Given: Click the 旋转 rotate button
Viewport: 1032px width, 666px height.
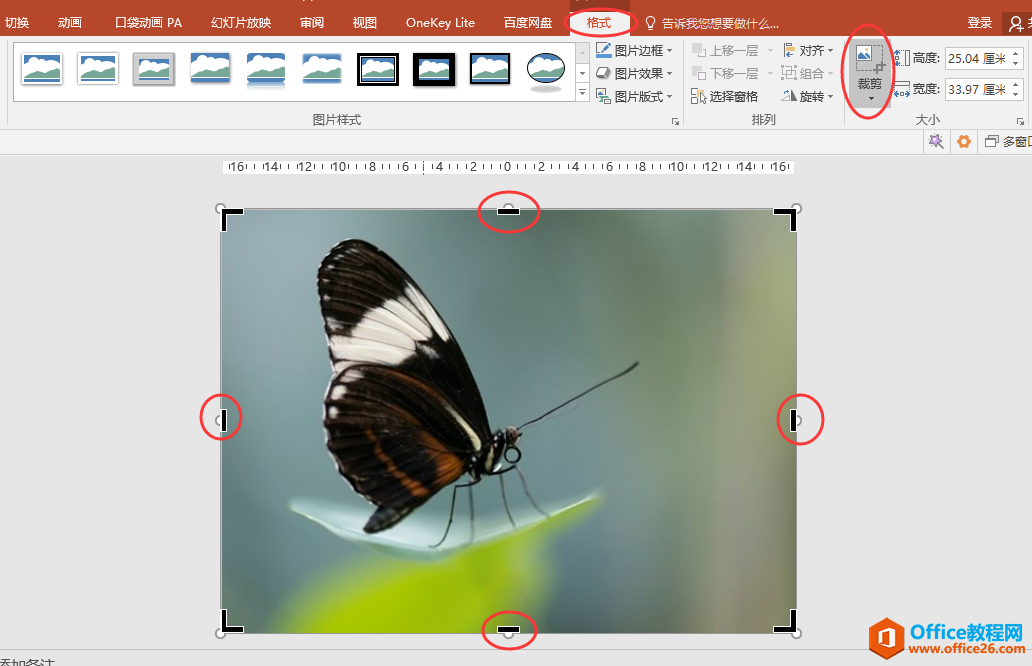Looking at the screenshot, I should point(808,96).
